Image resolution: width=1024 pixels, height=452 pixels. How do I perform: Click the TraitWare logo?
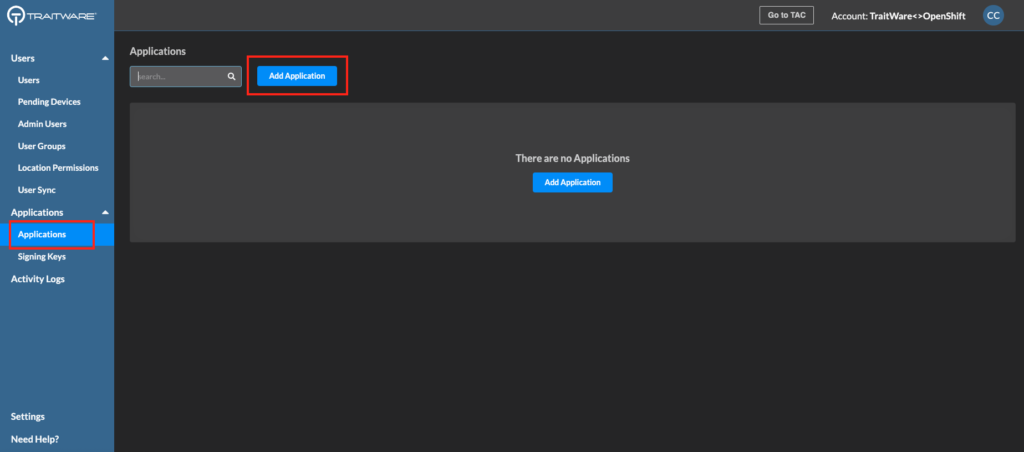click(52, 15)
